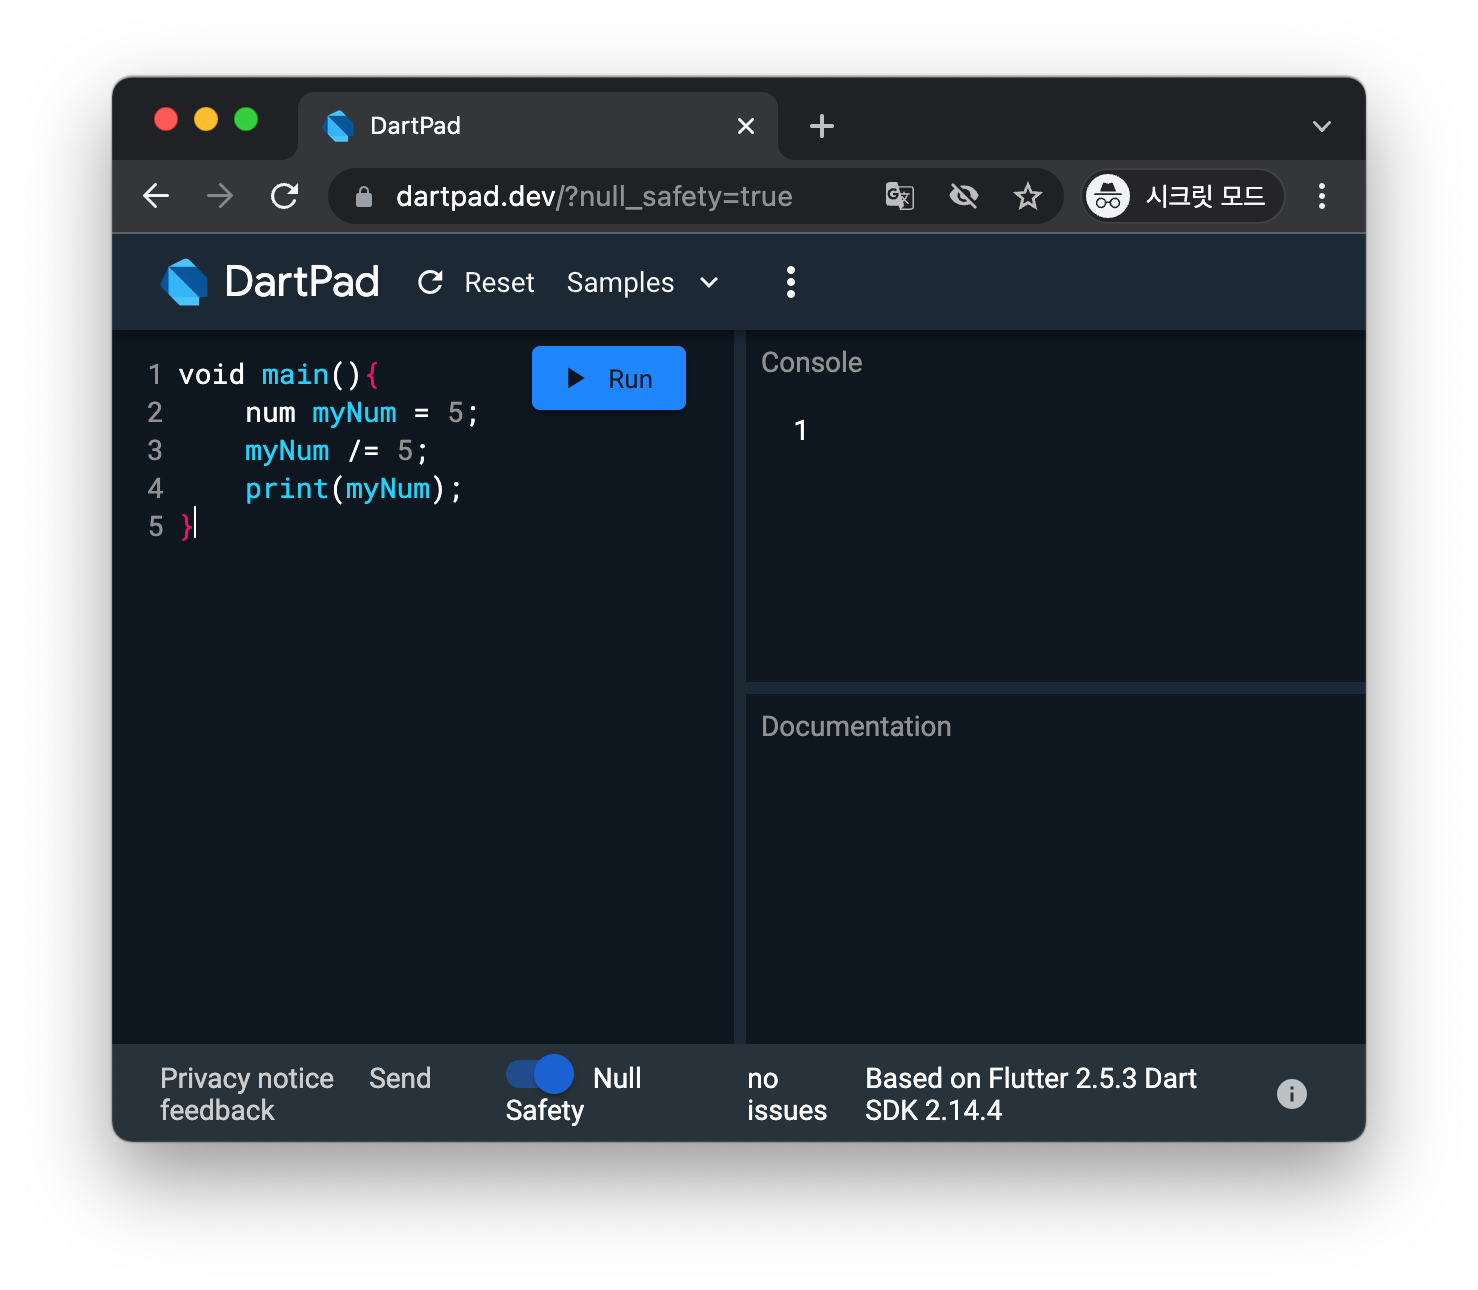Expand the Samples dropdown
Image resolution: width=1478 pixels, height=1290 pixels.
pos(642,283)
